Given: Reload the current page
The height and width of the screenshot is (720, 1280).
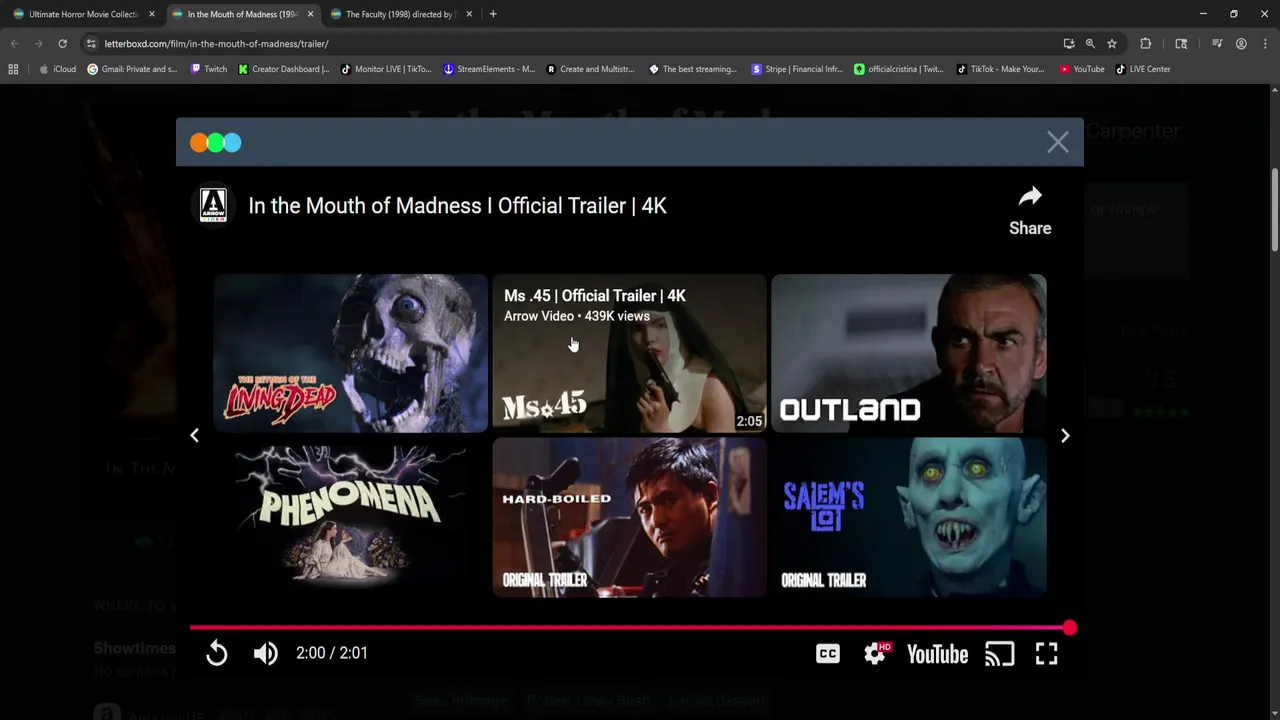Looking at the screenshot, I should (x=62, y=44).
